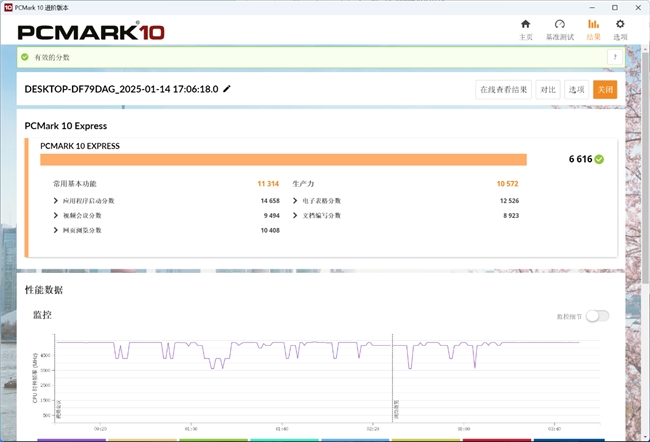This screenshot has height=442, width=650.
Task: Select the Results (结果) tab
Action: click(593, 30)
